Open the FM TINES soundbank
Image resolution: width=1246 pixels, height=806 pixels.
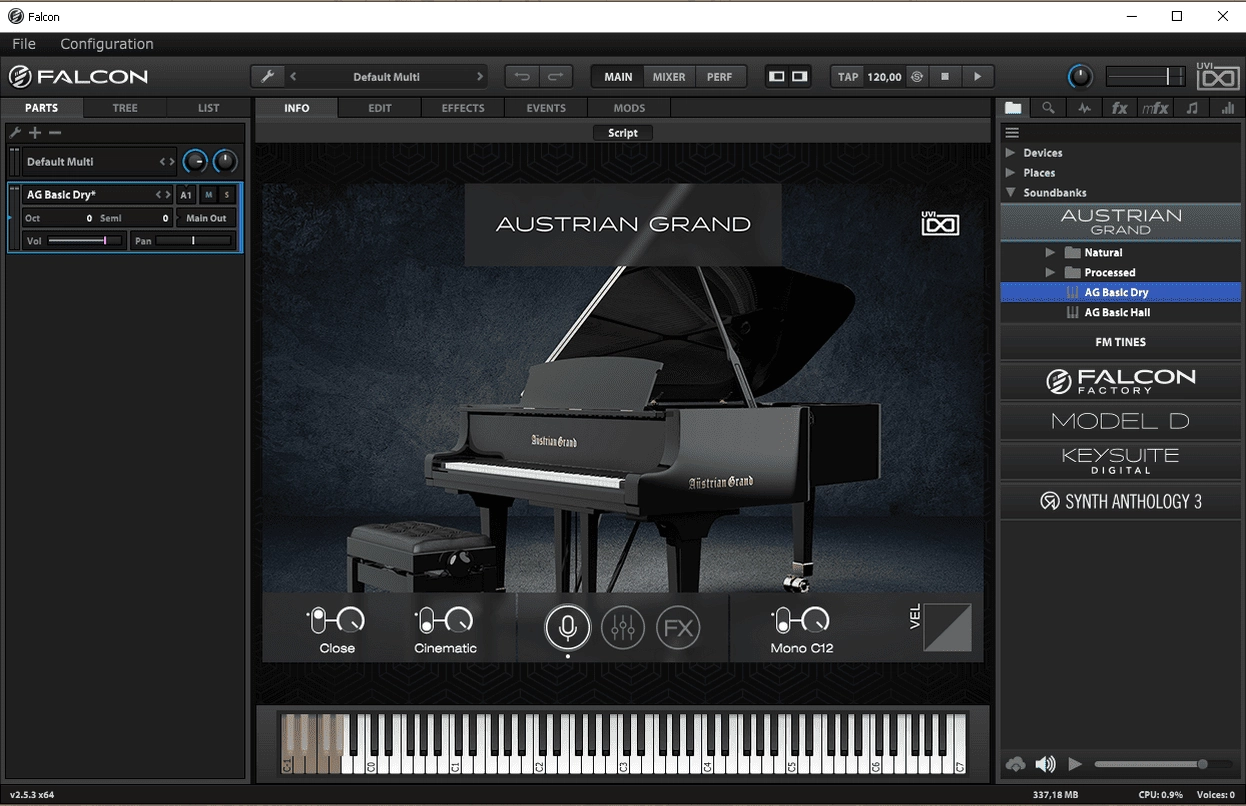(1121, 342)
